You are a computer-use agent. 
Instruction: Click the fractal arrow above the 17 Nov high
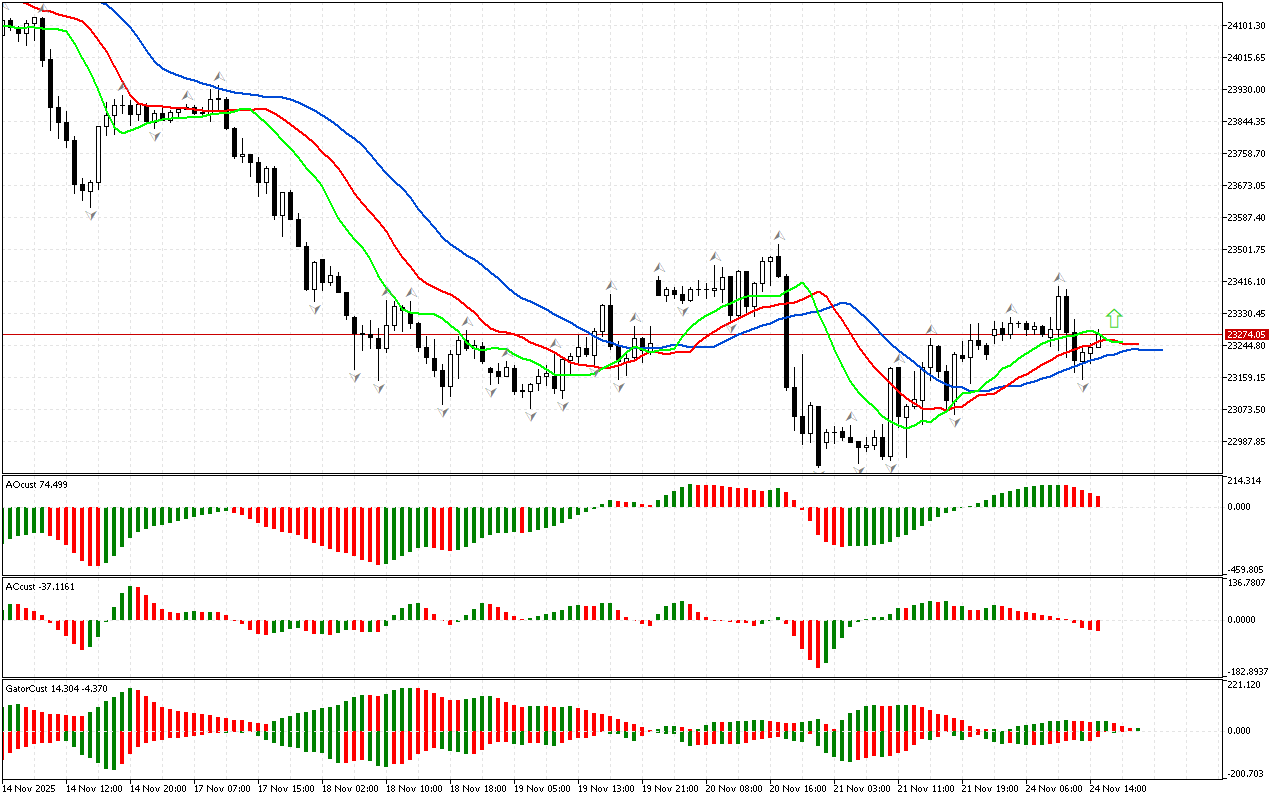[218, 76]
